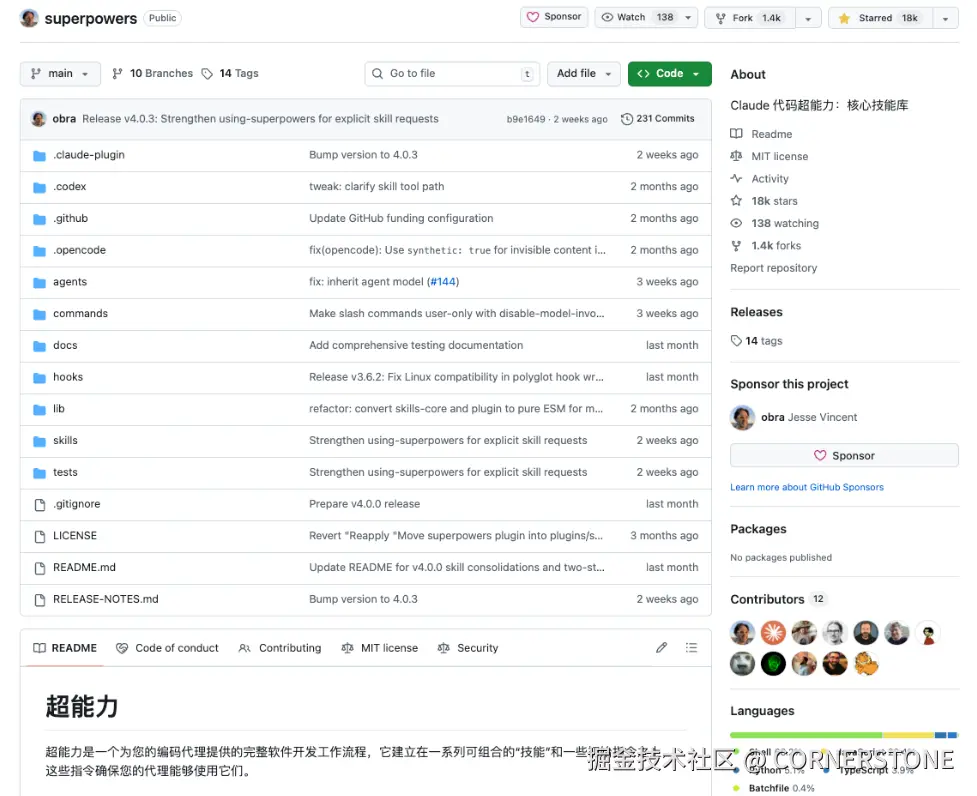The width and height of the screenshot is (977, 796).
Task: Click the obra avatar in commit header
Action: 39,118
